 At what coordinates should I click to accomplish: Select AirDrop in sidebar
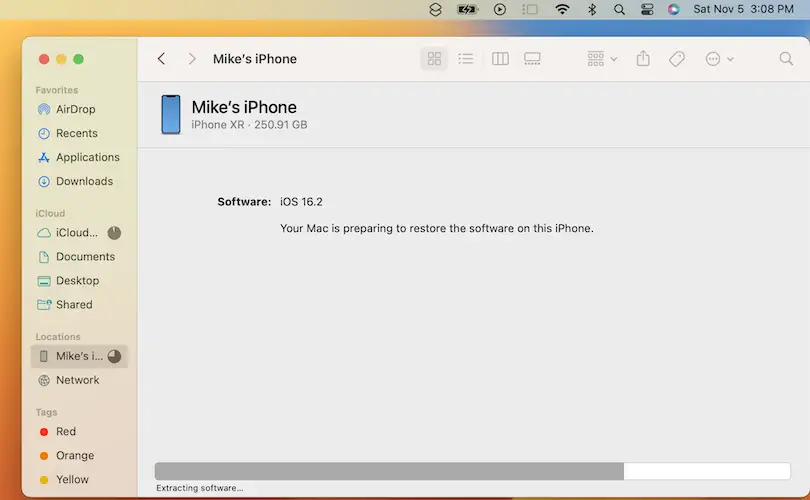[76, 109]
